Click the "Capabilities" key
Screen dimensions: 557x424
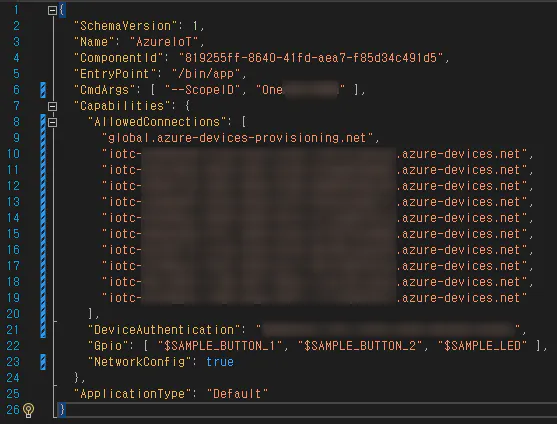pyautogui.click(x=122, y=106)
